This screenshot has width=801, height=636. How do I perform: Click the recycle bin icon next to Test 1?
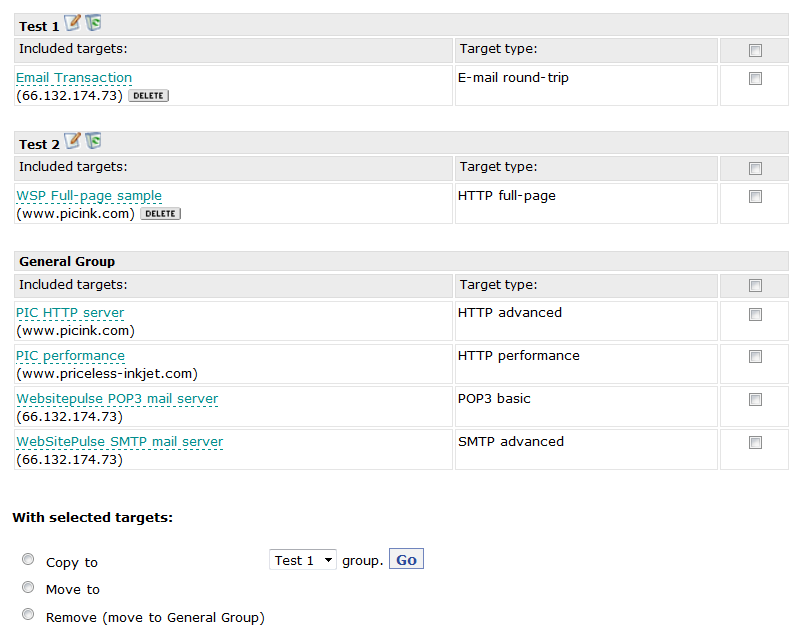(92, 22)
